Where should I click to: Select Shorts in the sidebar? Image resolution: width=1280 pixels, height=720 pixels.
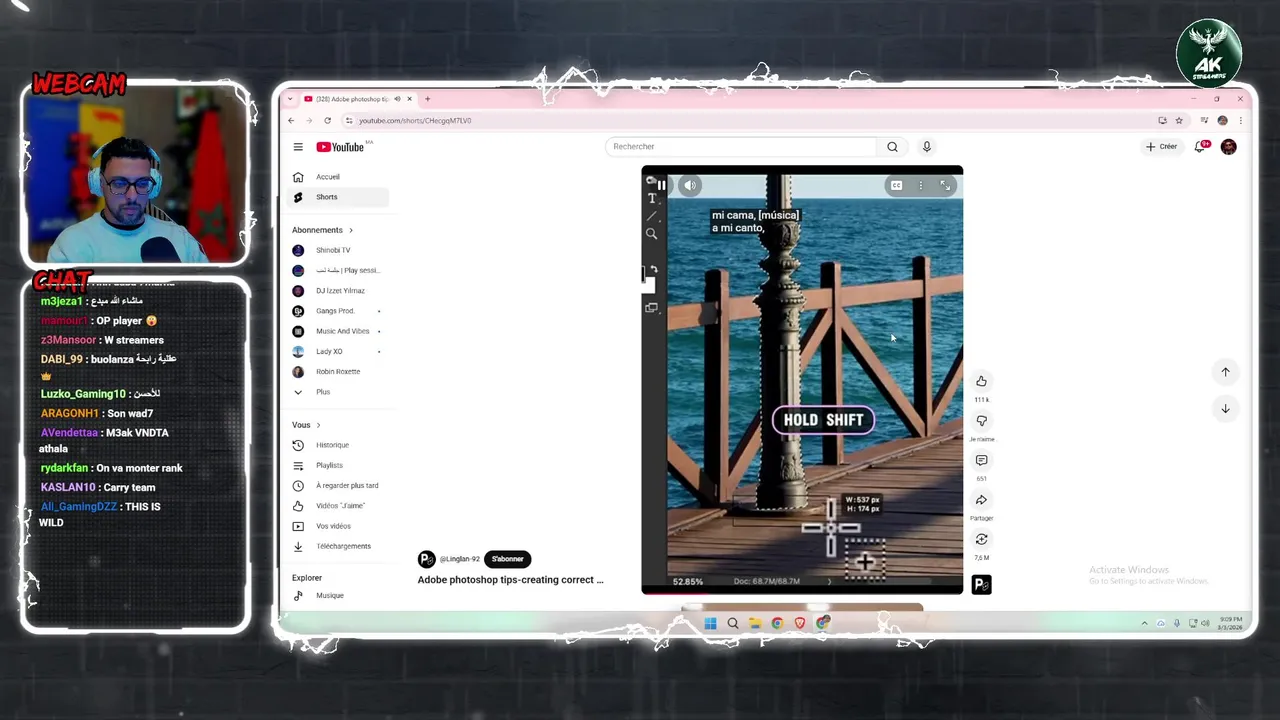337,197
